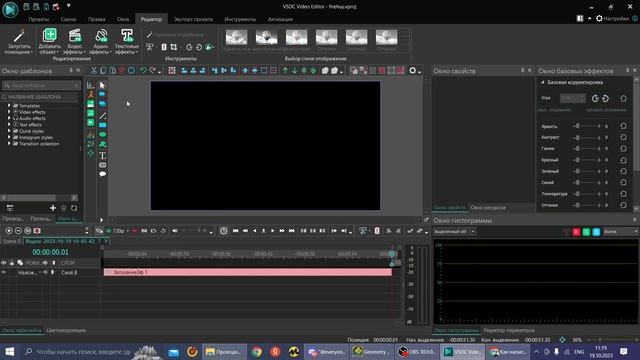The image size is (640, 360).
Task: Pin the Окно свойств panel
Action: tap(522, 70)
